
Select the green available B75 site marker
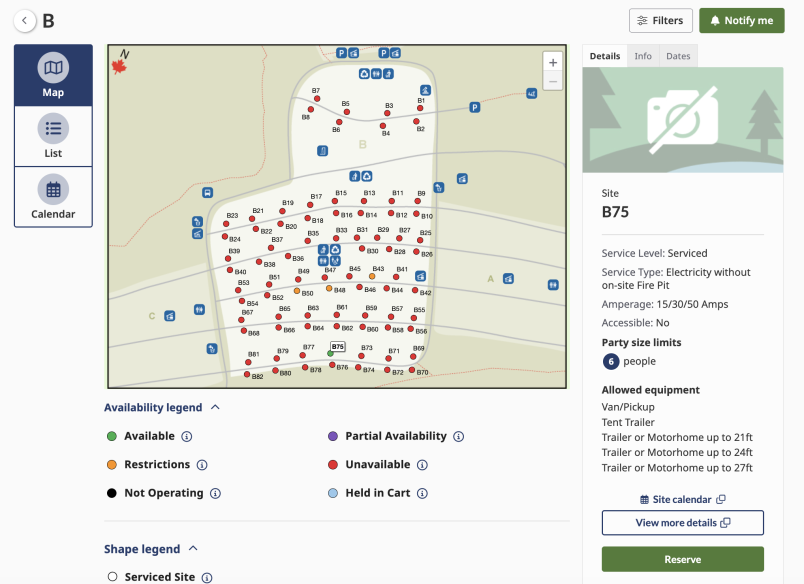(331, 354)
